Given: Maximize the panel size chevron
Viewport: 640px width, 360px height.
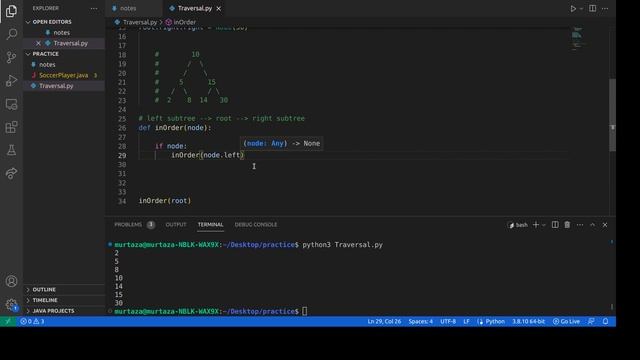Looking at the screenshot, I should (x=593, y=225).
